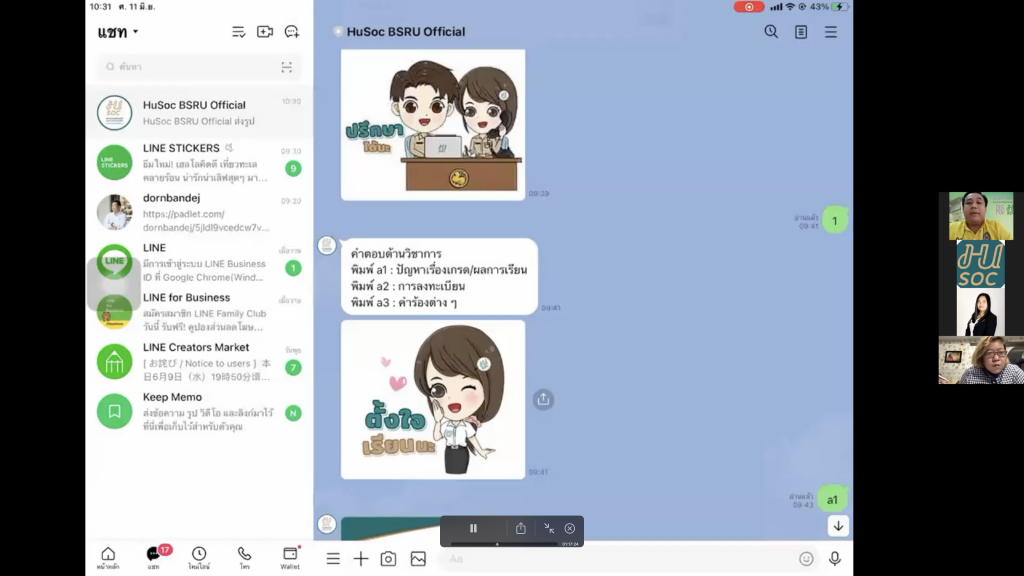Collapse the recording control bar
Screen dimensions: 1024x576
pyautogui.click(x=549, y=528)
